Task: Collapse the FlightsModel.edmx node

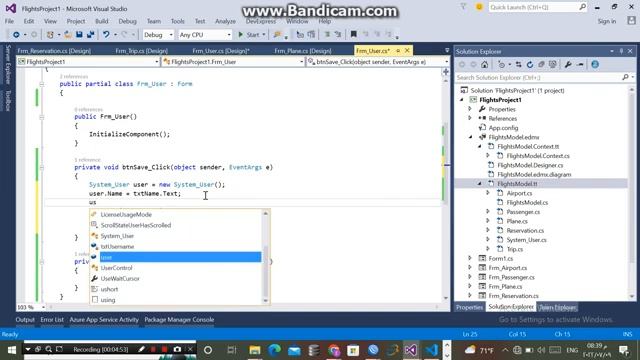Action: (470, 137)
